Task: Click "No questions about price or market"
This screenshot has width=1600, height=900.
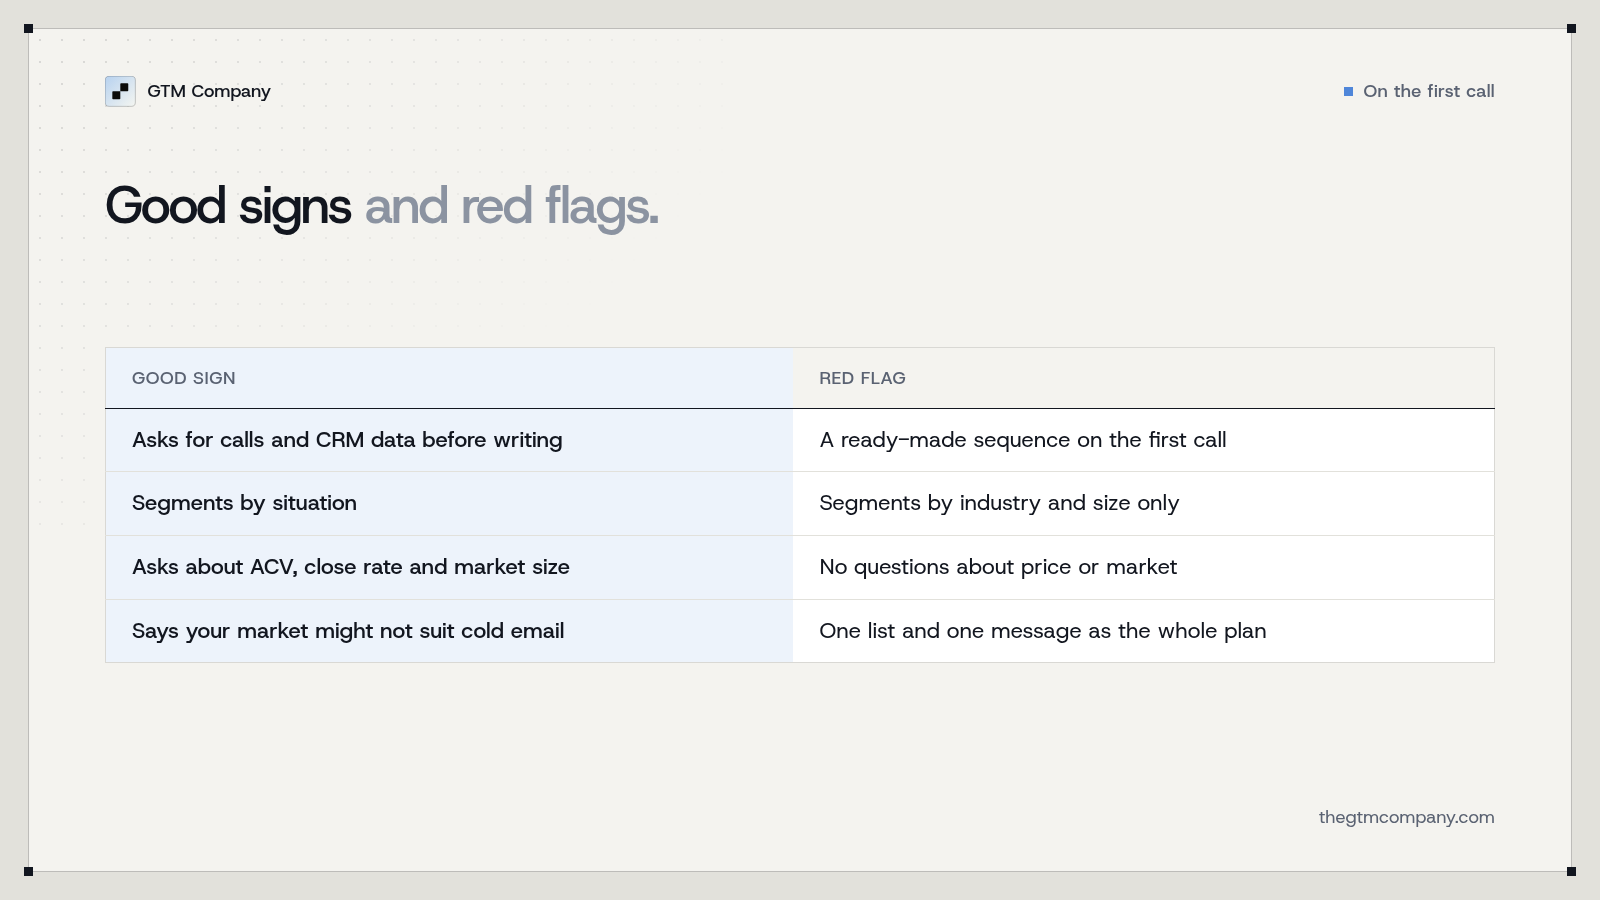Action: click(x=998, y=567)
